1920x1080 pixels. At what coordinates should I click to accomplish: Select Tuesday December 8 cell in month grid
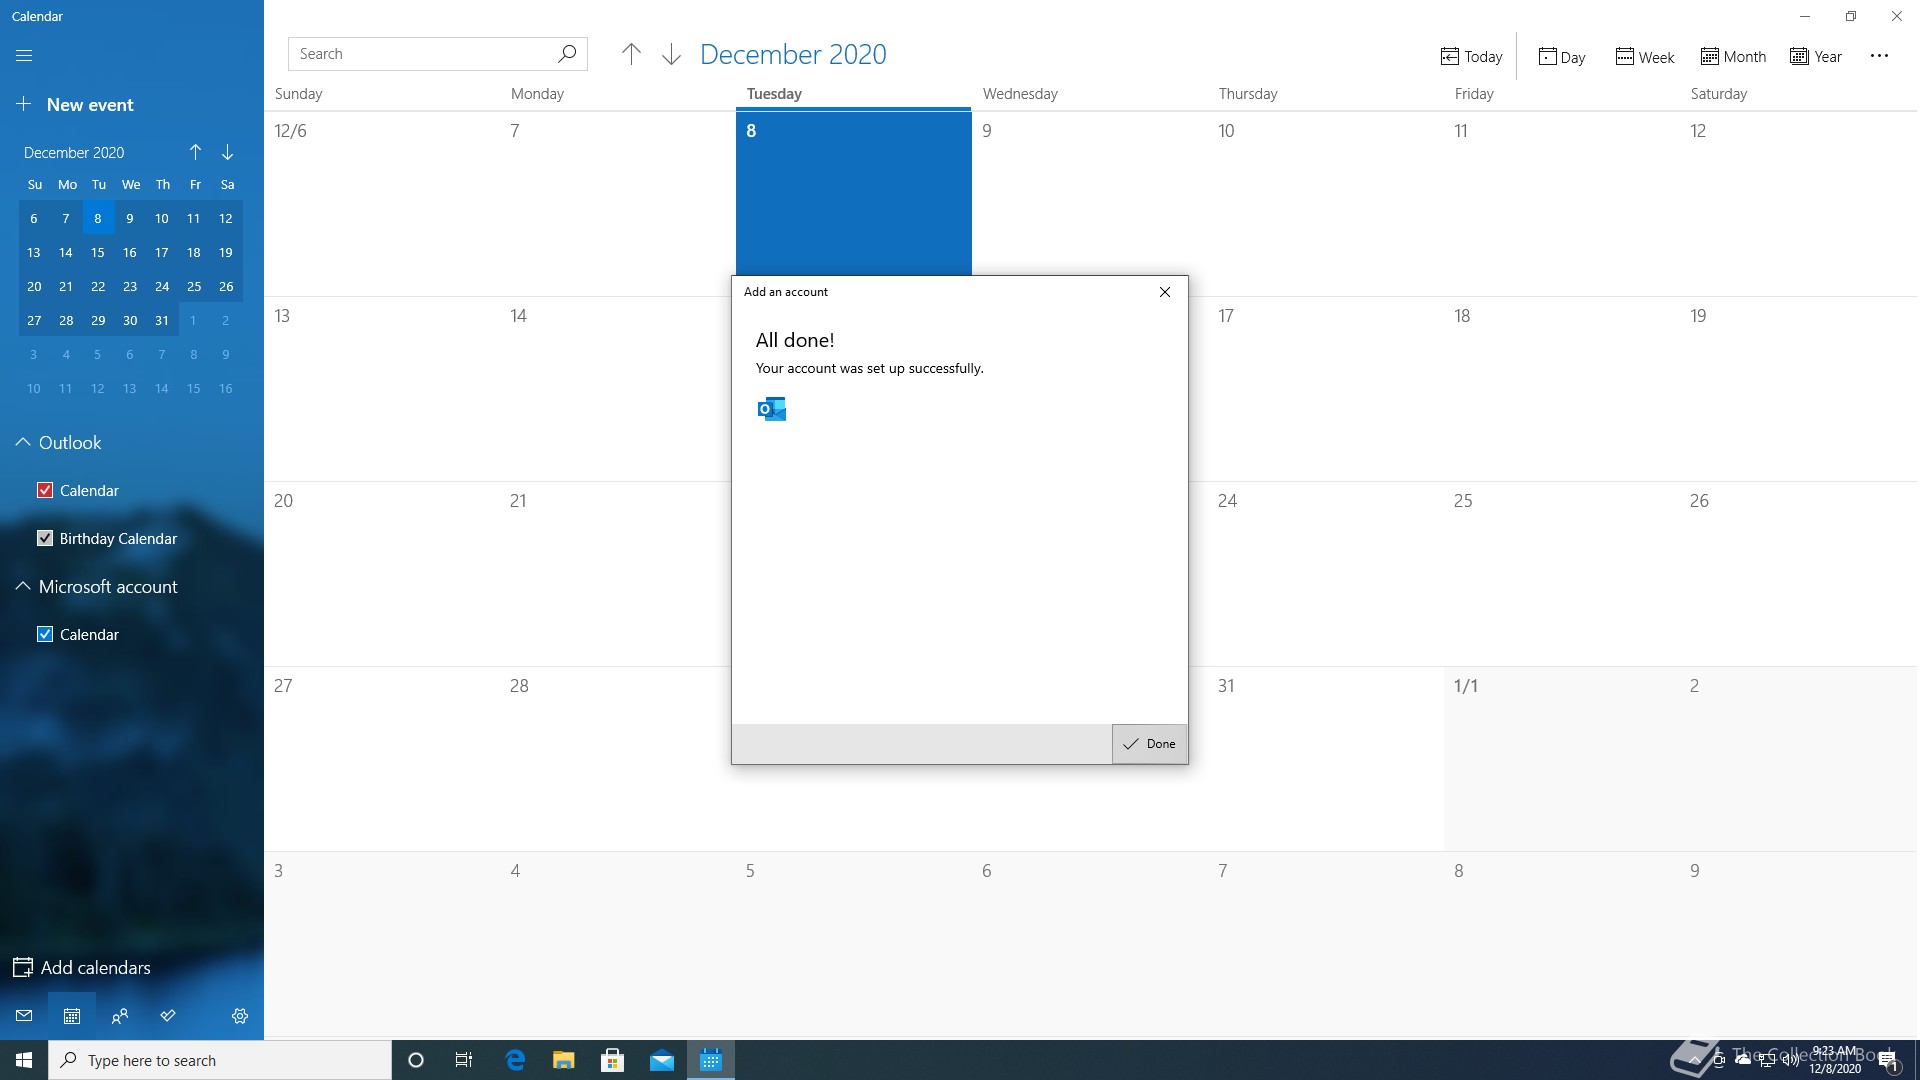click(853, 193)
